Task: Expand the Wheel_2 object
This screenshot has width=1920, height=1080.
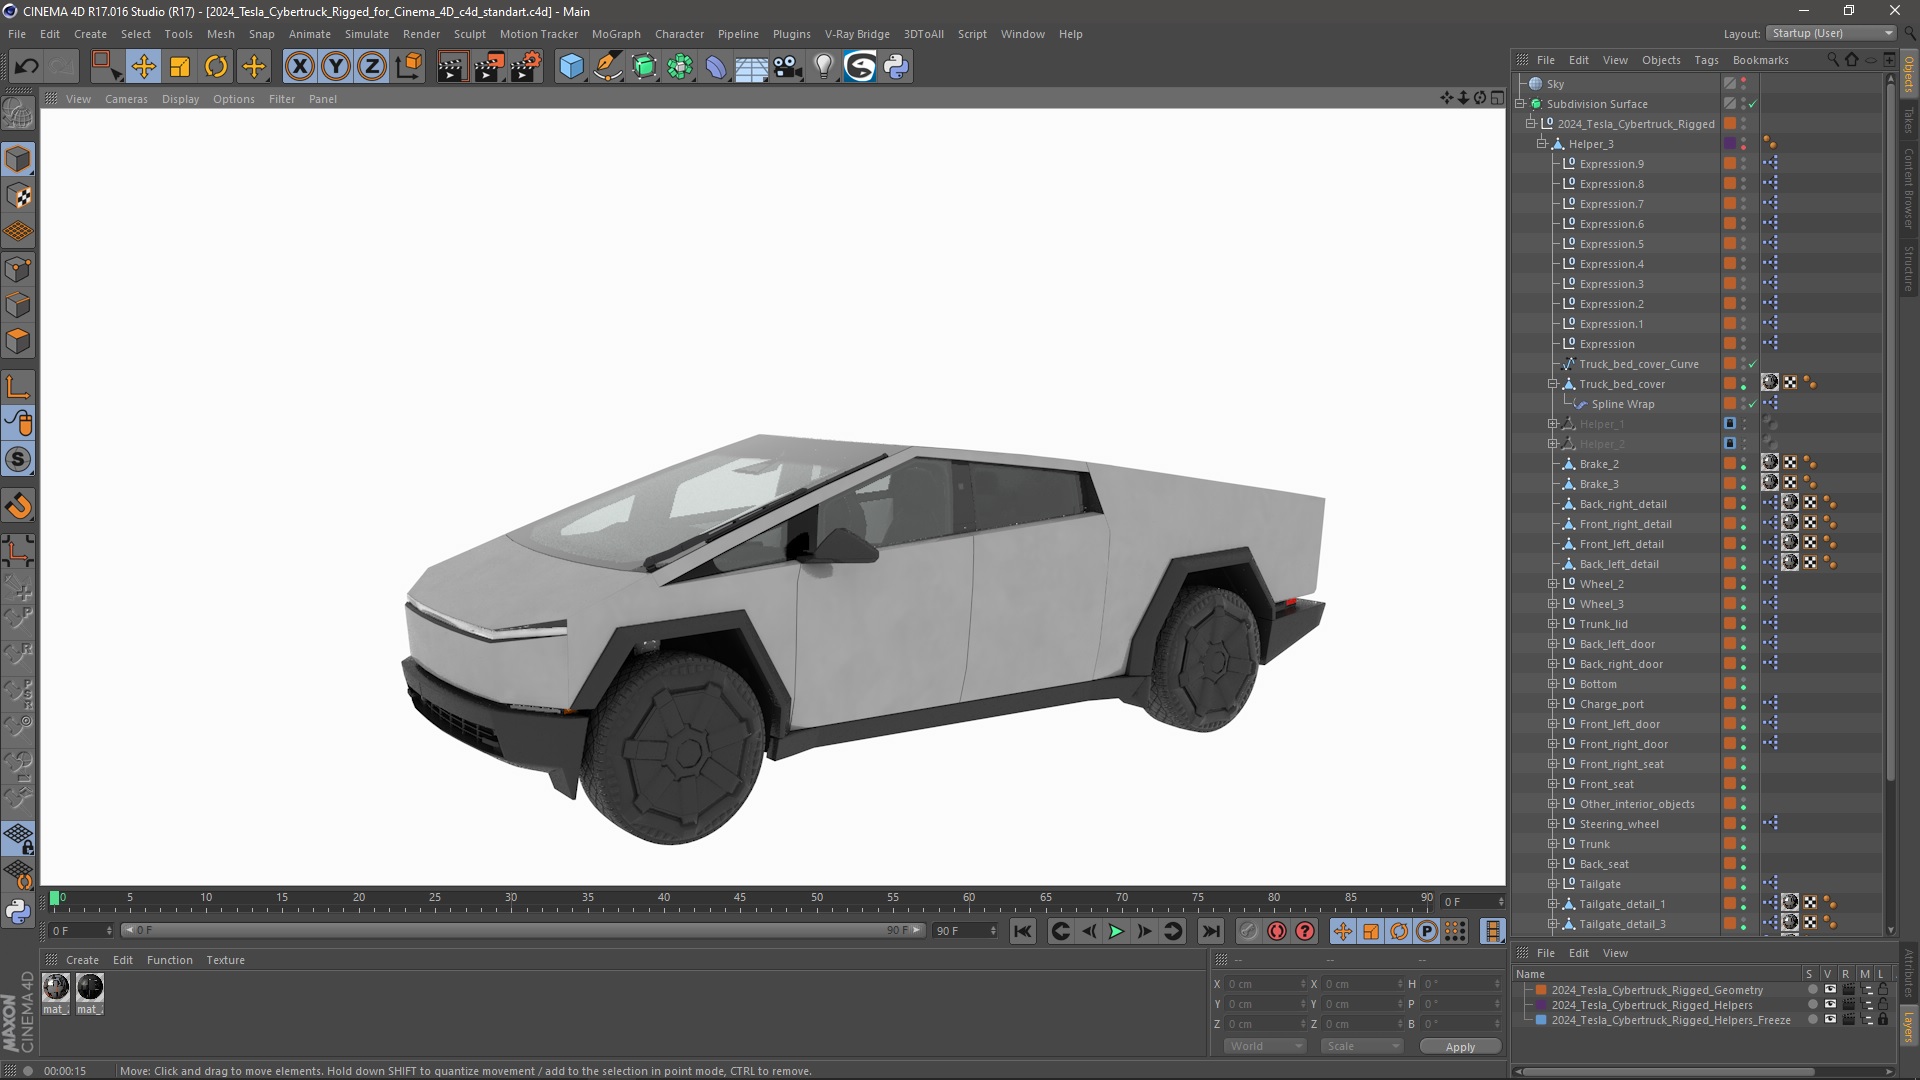Action: tap(1553, 584)
